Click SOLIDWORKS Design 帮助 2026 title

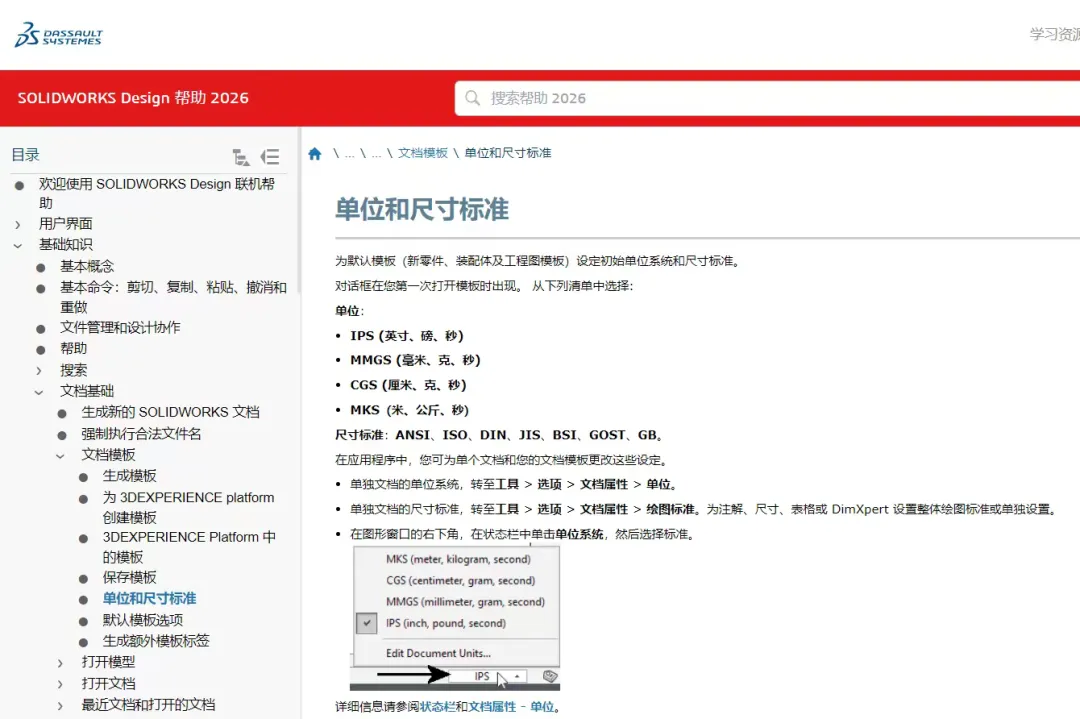pyautogui.click(x=133, y=98)
